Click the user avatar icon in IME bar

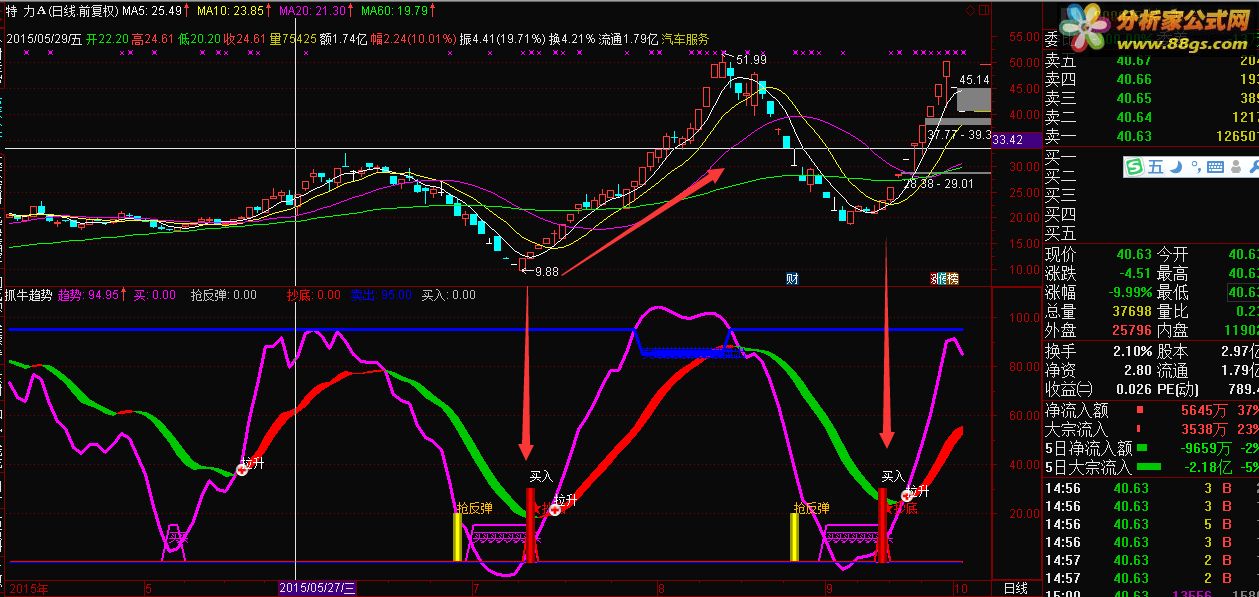[x=1238, y=167]
